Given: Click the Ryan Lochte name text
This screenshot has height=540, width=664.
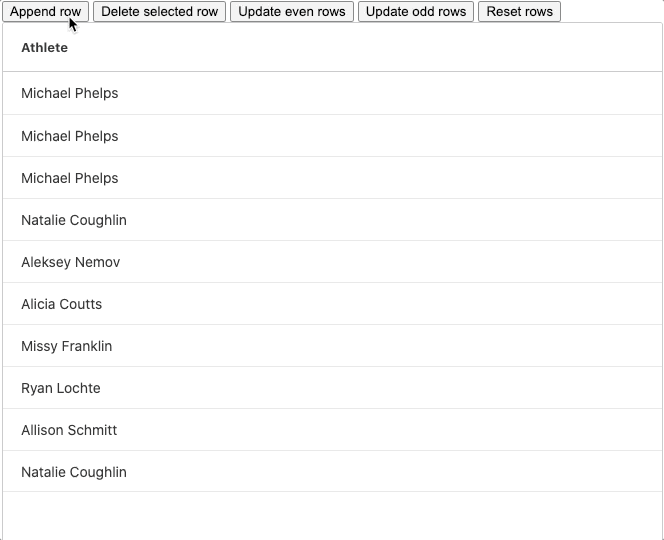Looking at the screenshot, I should point(61,388).
